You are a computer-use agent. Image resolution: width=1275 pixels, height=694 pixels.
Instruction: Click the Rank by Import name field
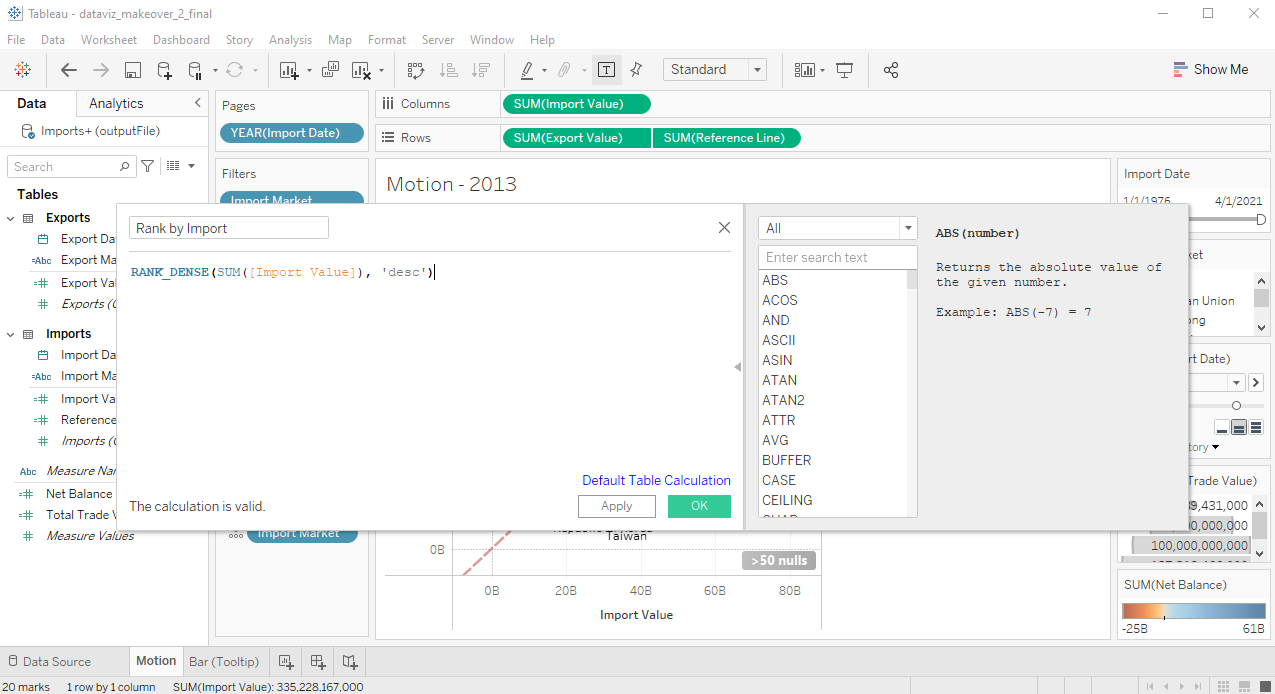point(229,228)
